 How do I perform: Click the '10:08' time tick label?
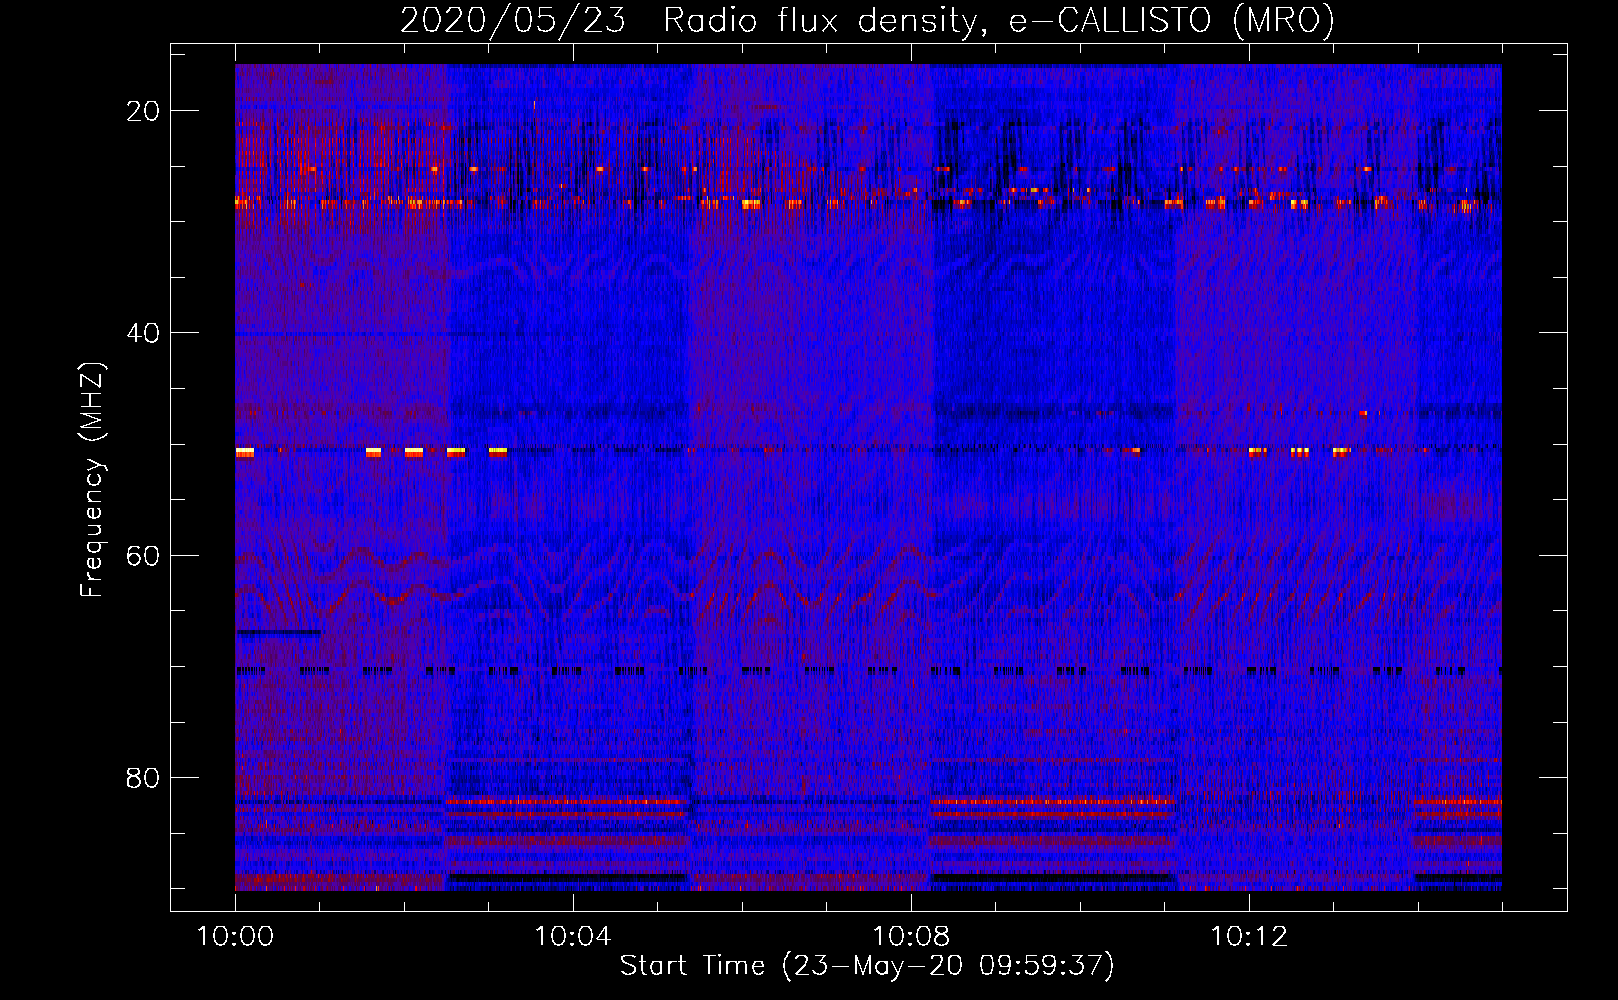[x=910, y=937]
